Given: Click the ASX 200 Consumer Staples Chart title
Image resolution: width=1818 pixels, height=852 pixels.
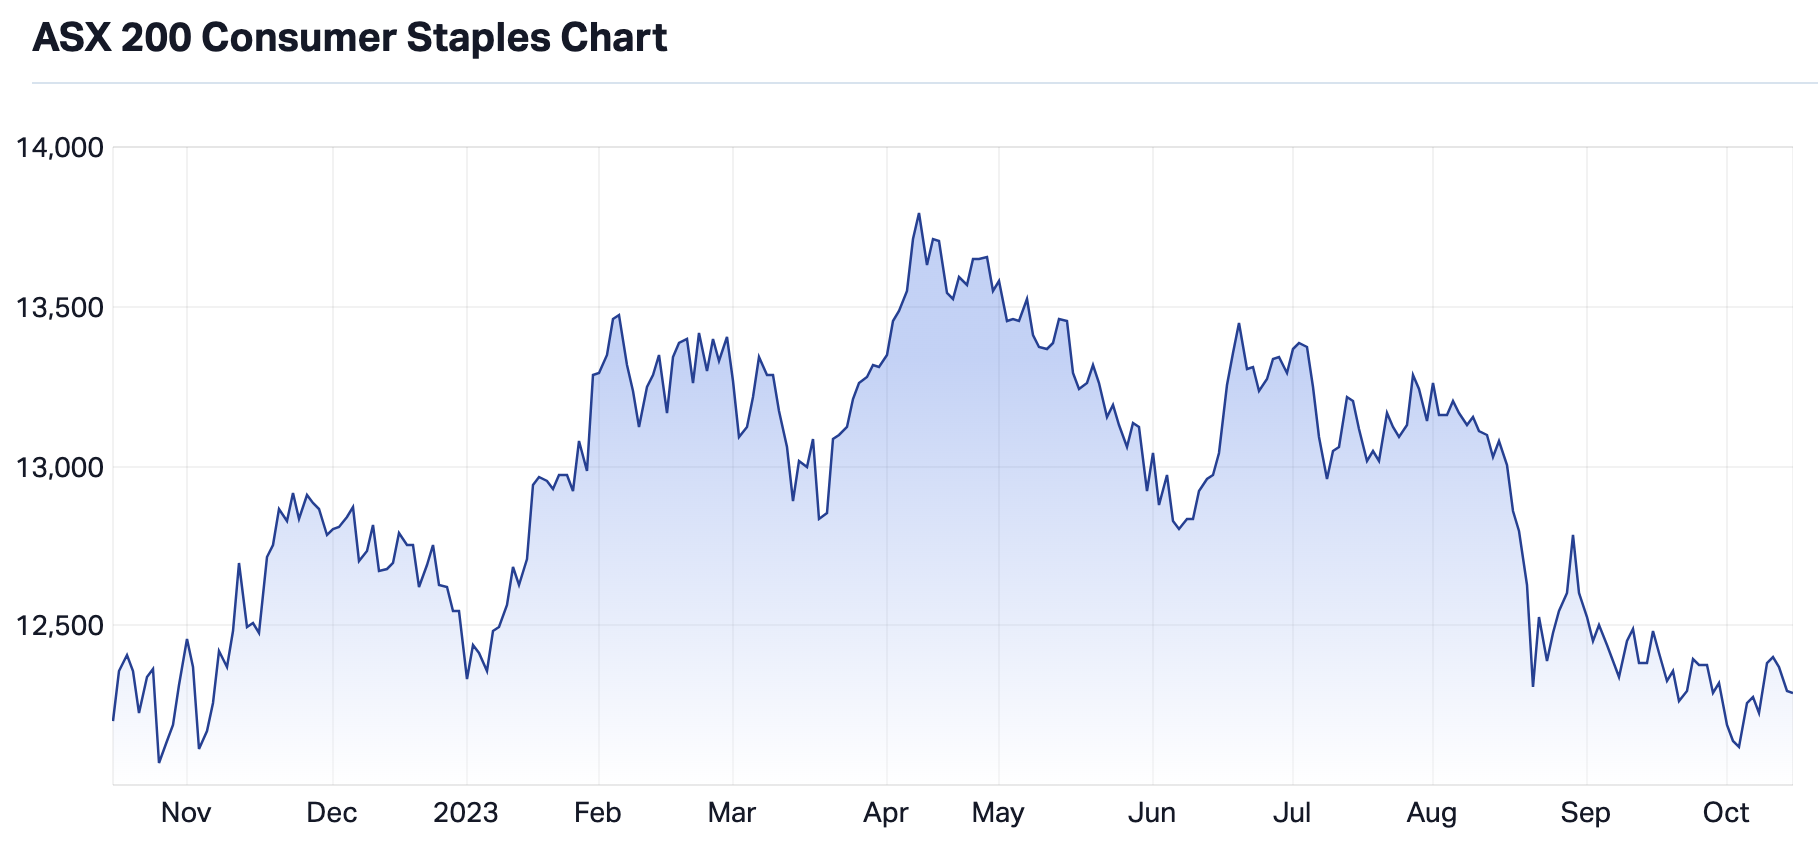Looking at the screenshot, I should tap(349, 38).
